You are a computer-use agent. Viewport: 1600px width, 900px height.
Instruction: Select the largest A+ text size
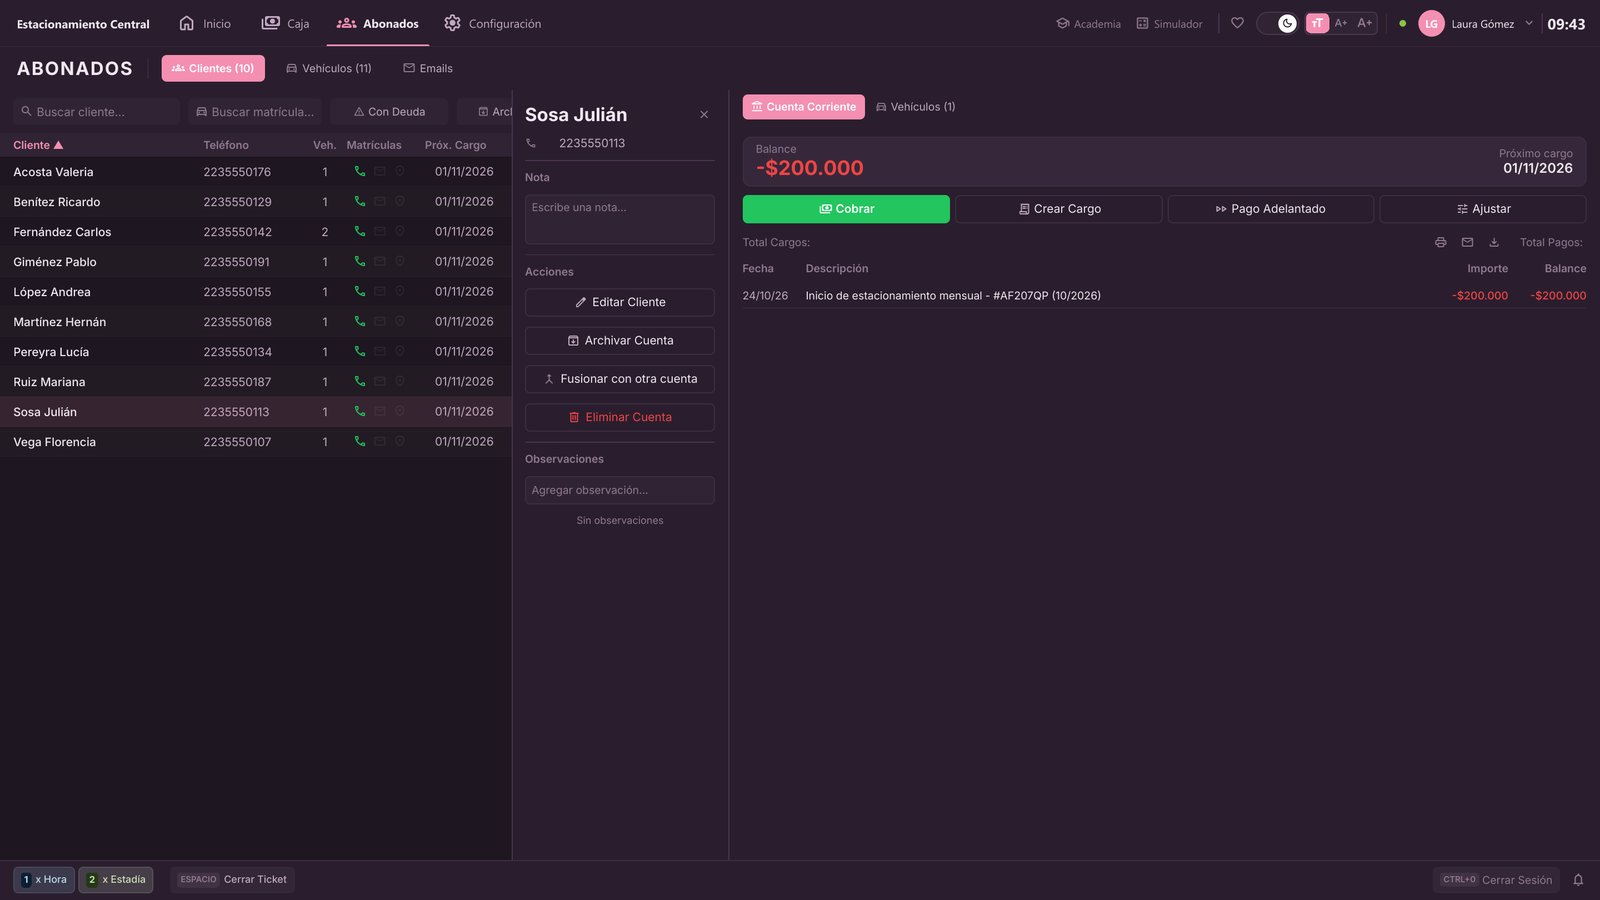(x=1365, y=23)
